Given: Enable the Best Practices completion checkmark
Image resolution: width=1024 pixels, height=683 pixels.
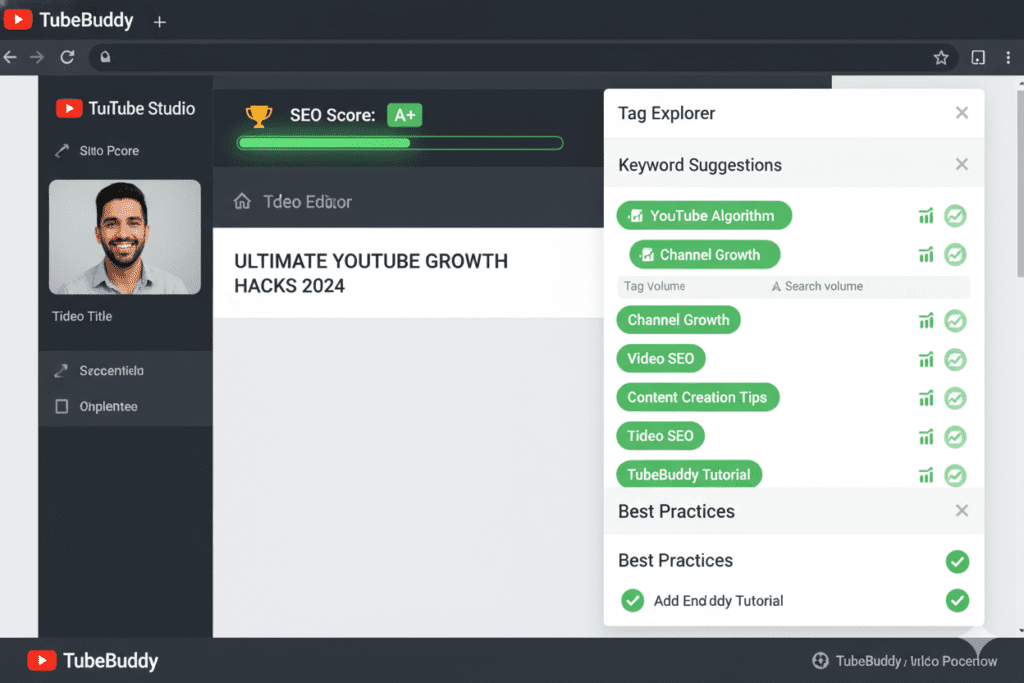Looking at the screenshot, I should 957,561.
